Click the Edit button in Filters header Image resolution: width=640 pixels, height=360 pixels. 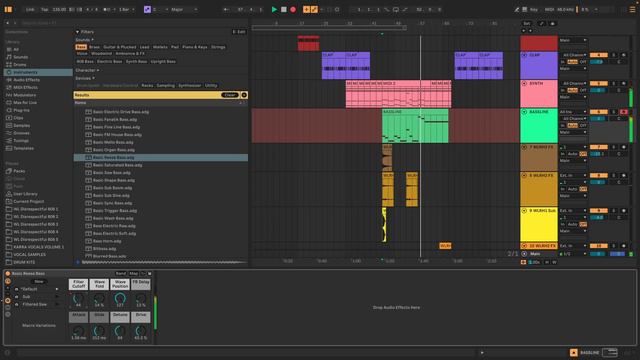tap(239, 32)
